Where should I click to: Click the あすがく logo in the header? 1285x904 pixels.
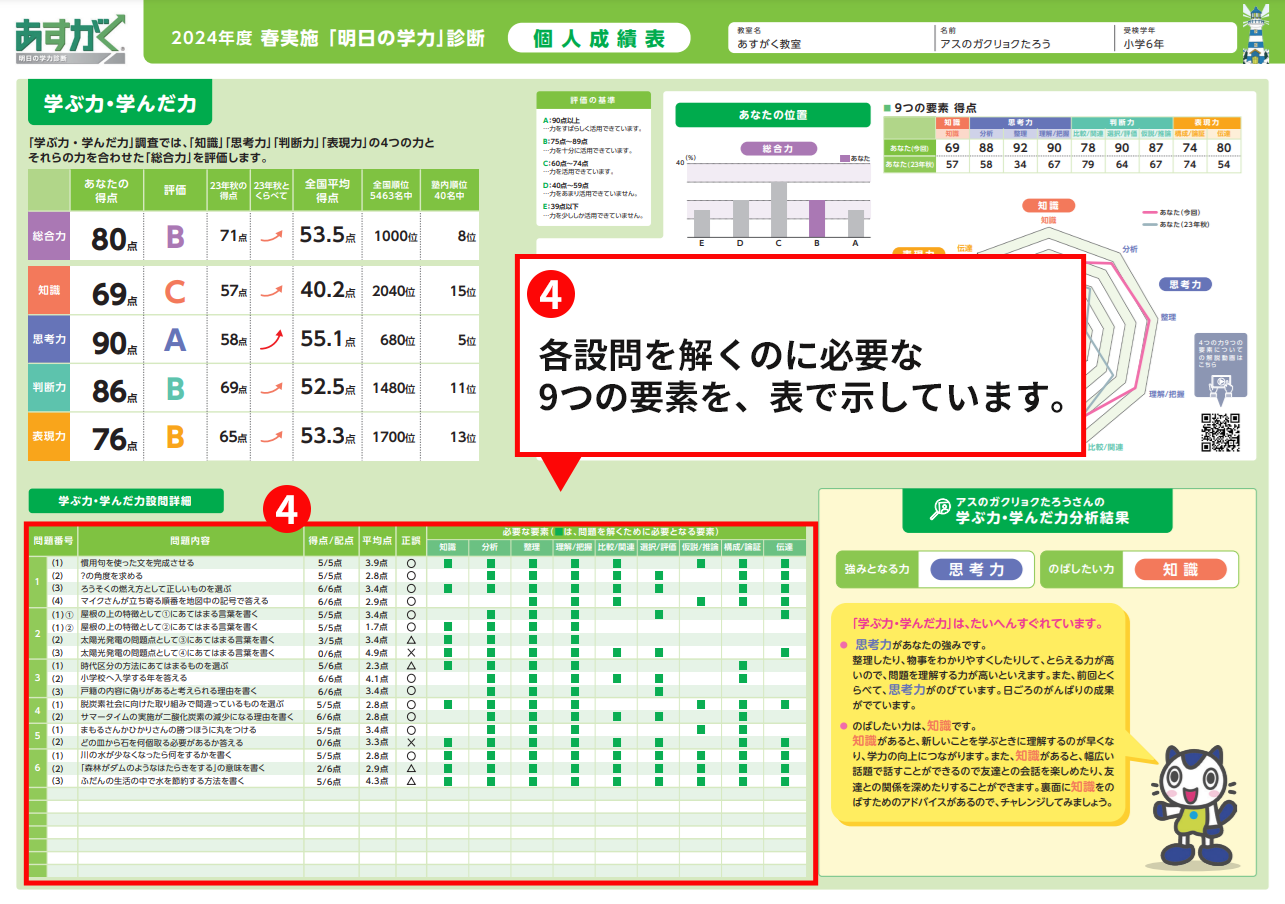[x=70, y=39]
